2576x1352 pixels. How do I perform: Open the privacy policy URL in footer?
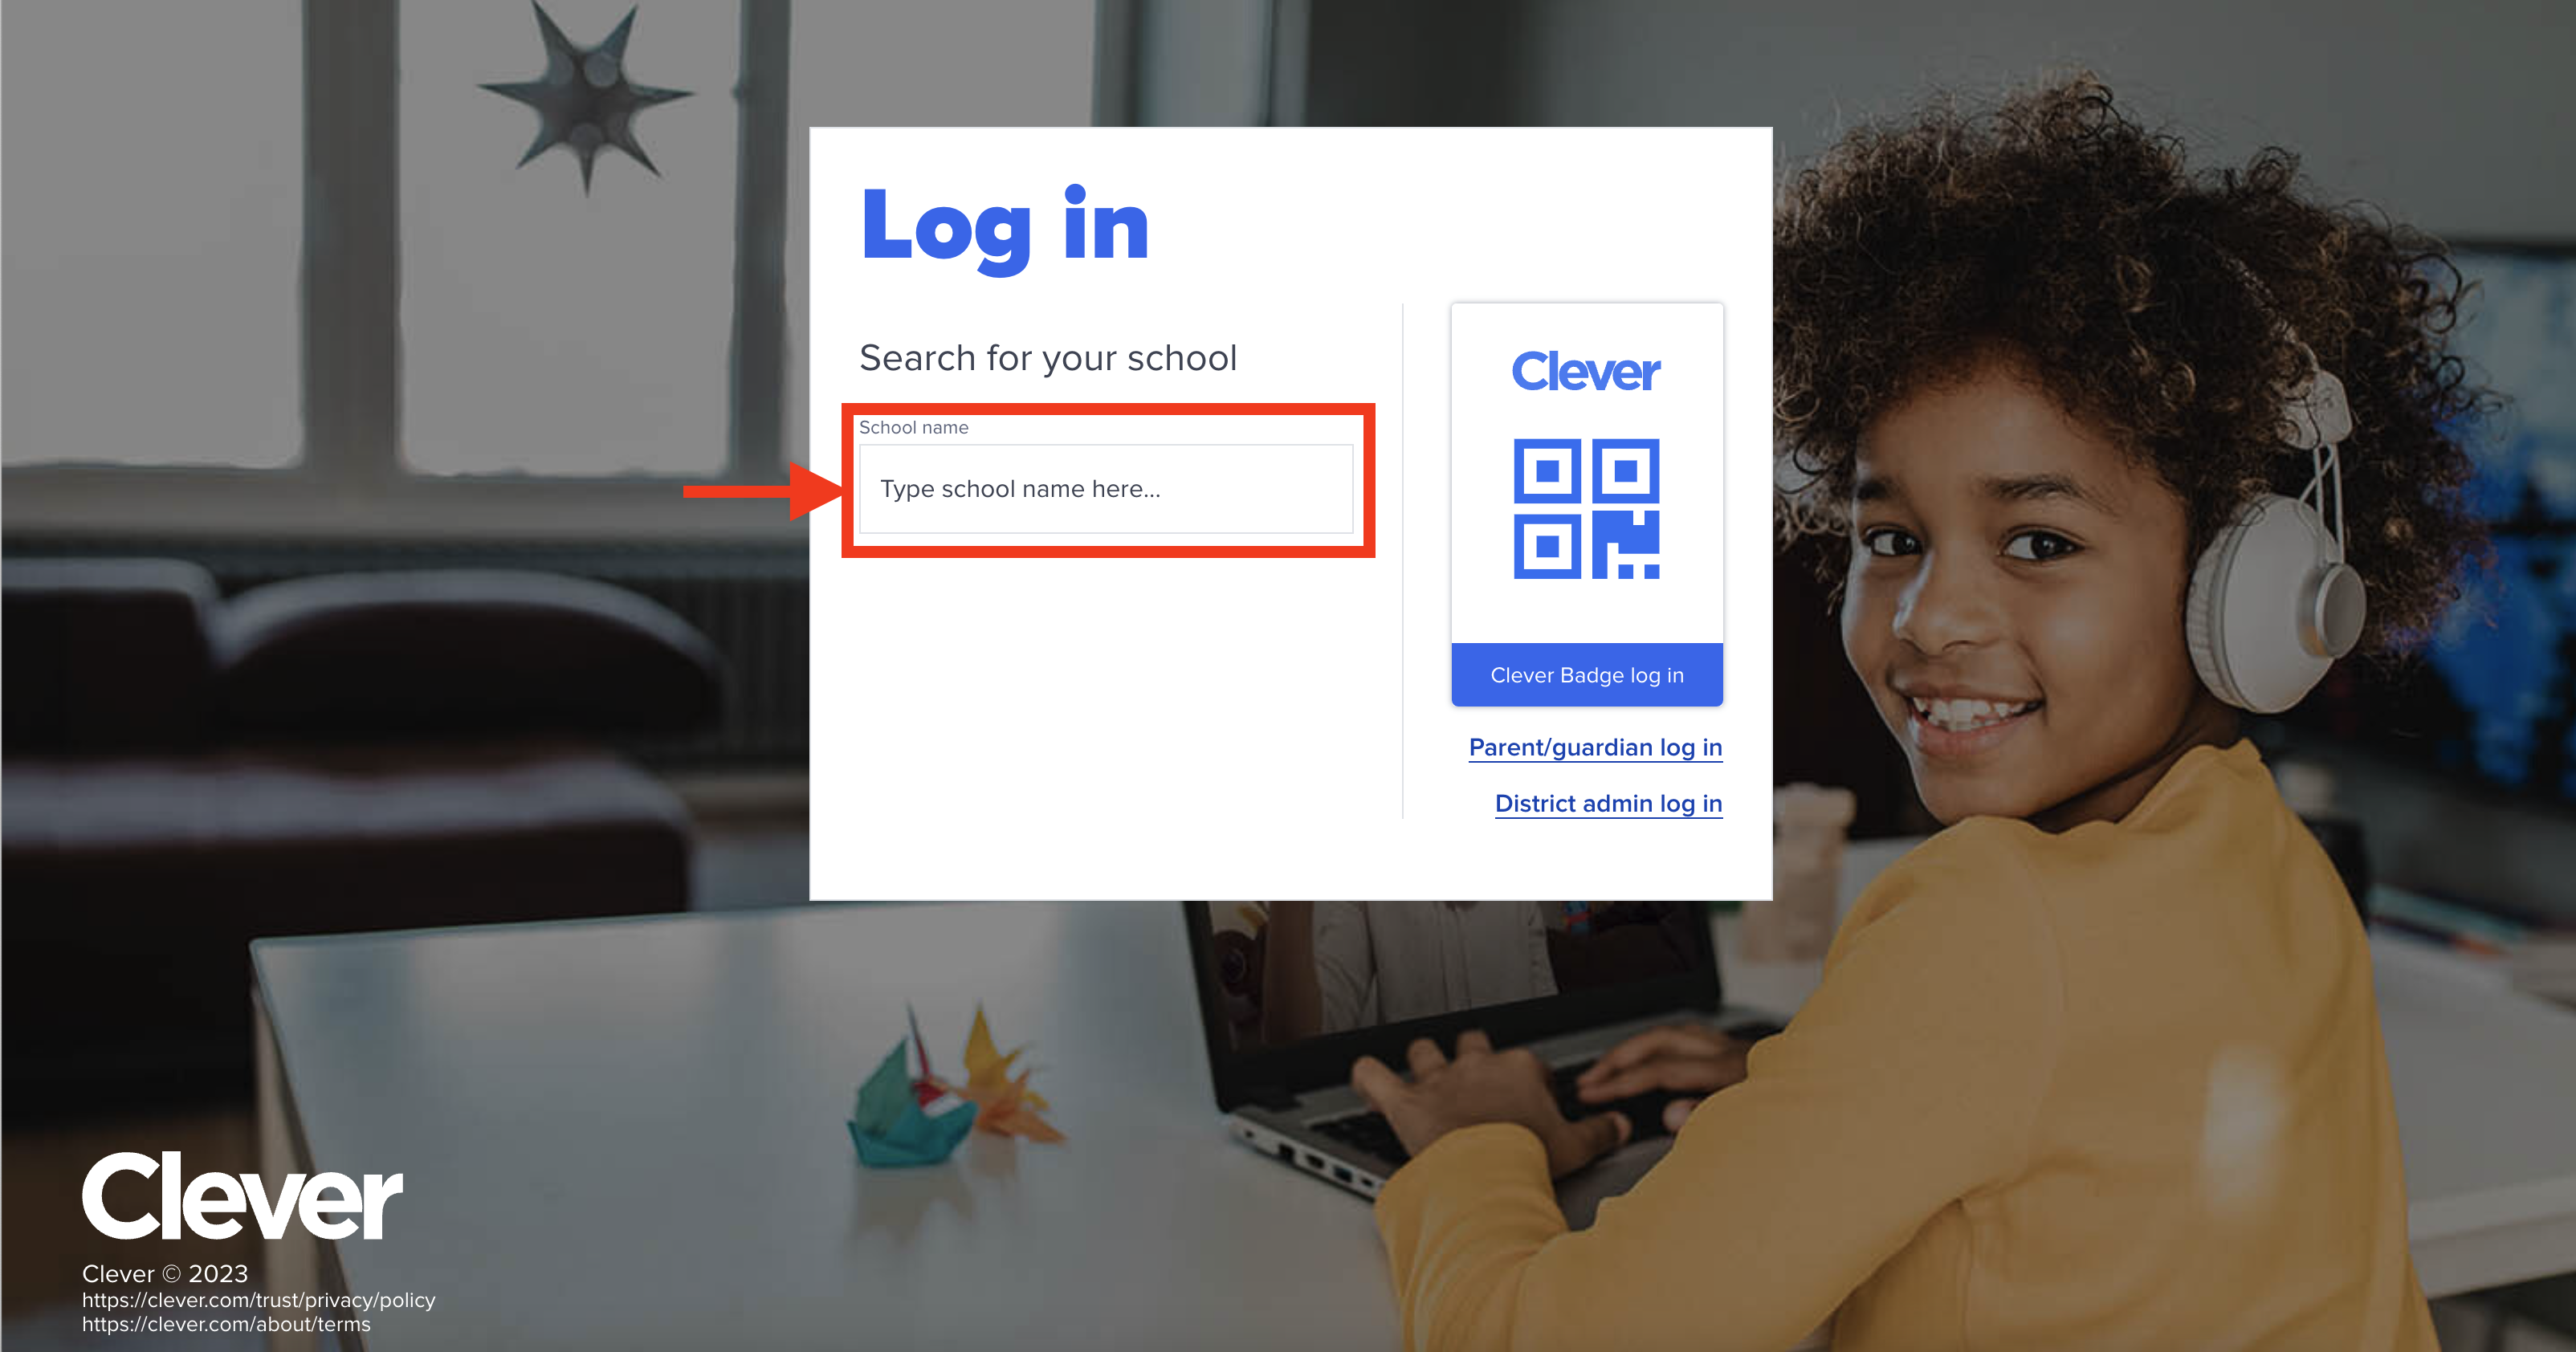[x=259, y=1300]
